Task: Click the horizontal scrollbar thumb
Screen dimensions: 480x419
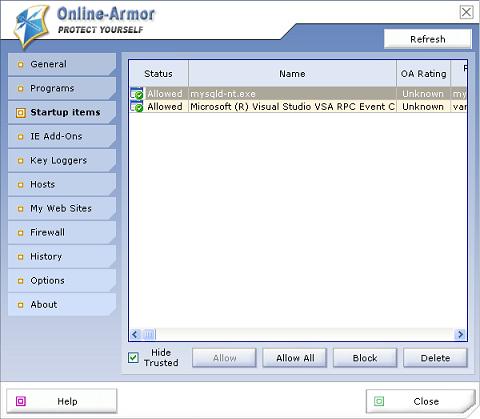Action: pyautogui.click(x=149, y=334)
